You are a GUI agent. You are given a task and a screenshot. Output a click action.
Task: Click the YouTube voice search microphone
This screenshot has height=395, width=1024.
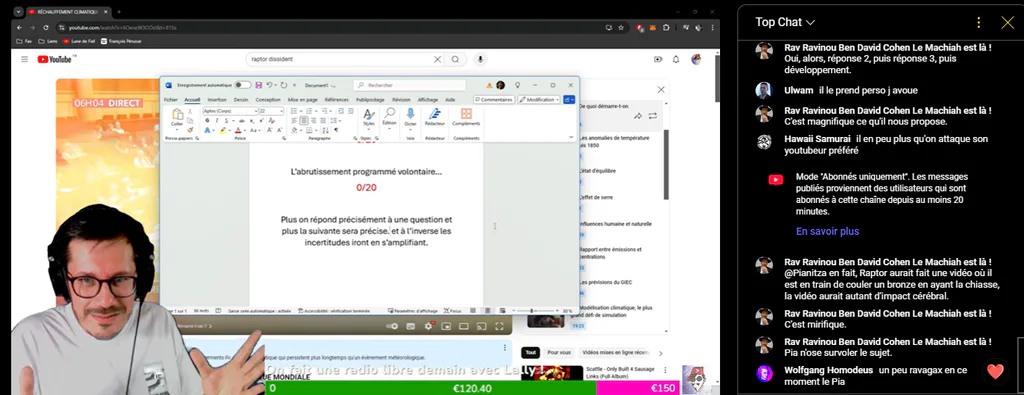[481, 59]
